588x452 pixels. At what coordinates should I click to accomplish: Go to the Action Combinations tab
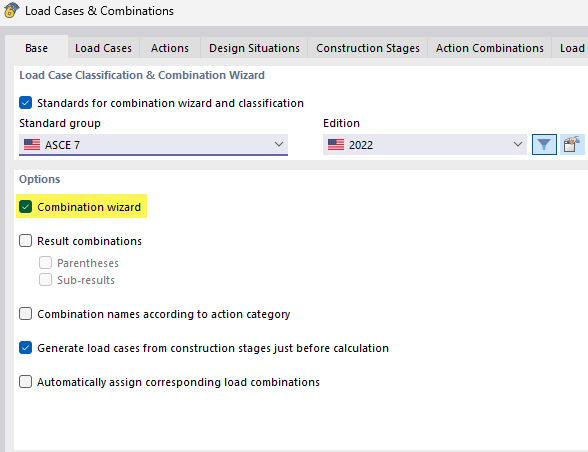click(489, 48)
